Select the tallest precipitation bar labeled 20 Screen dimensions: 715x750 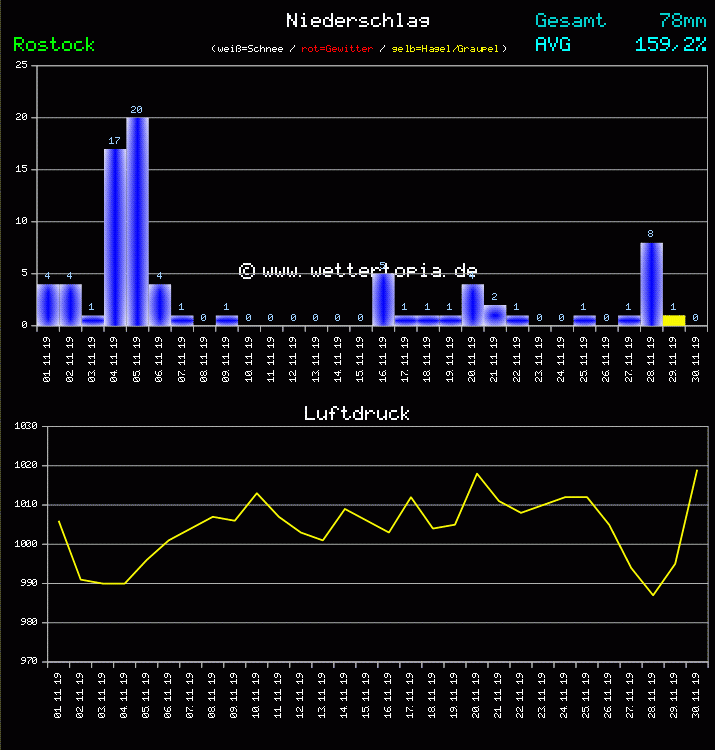coord(137,220)
